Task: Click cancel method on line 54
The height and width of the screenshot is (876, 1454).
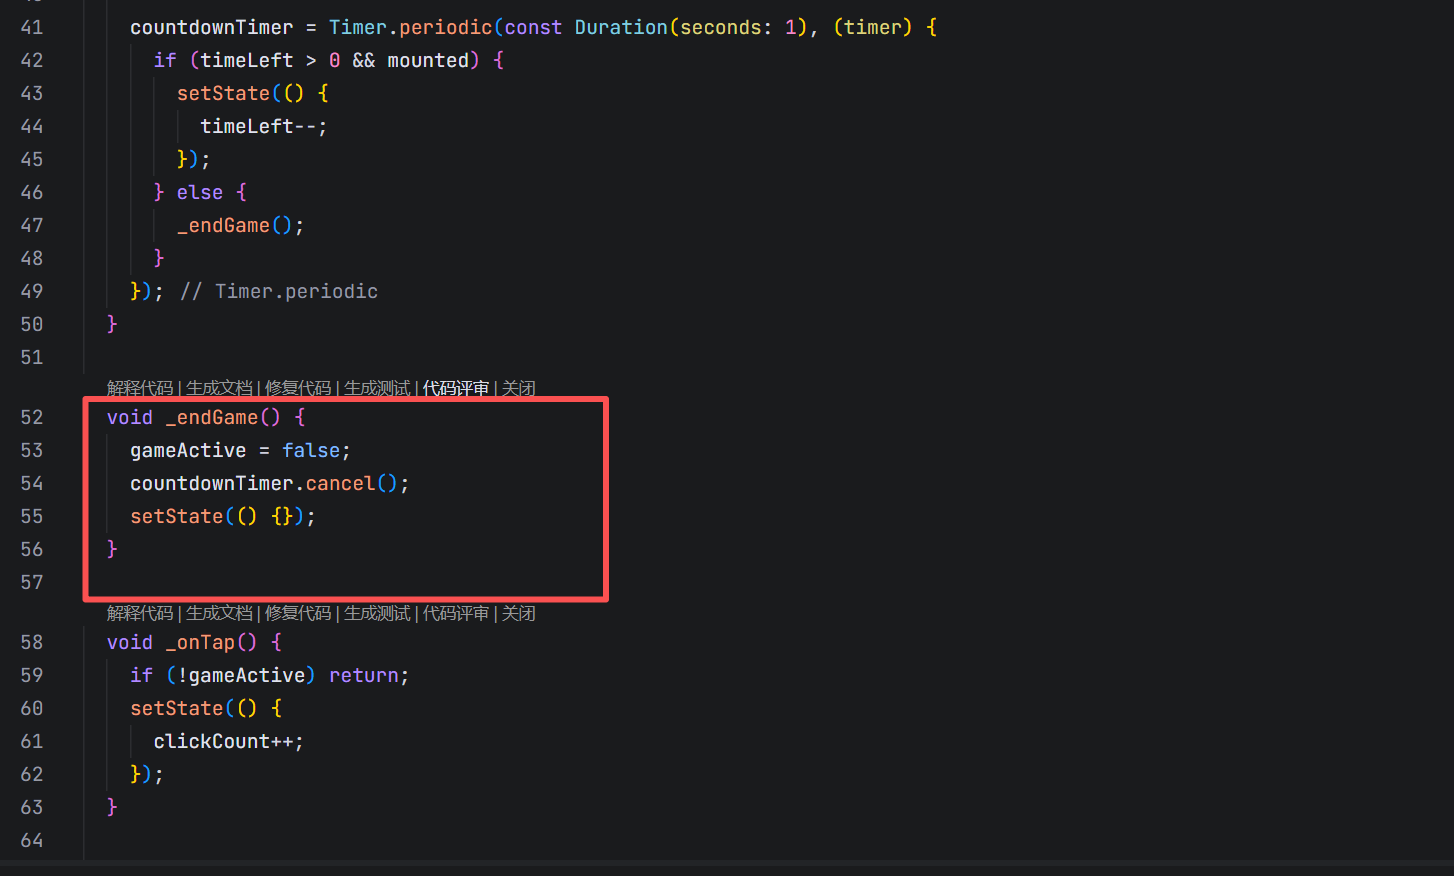Action: pyautogui.click(x=340, y=483)
